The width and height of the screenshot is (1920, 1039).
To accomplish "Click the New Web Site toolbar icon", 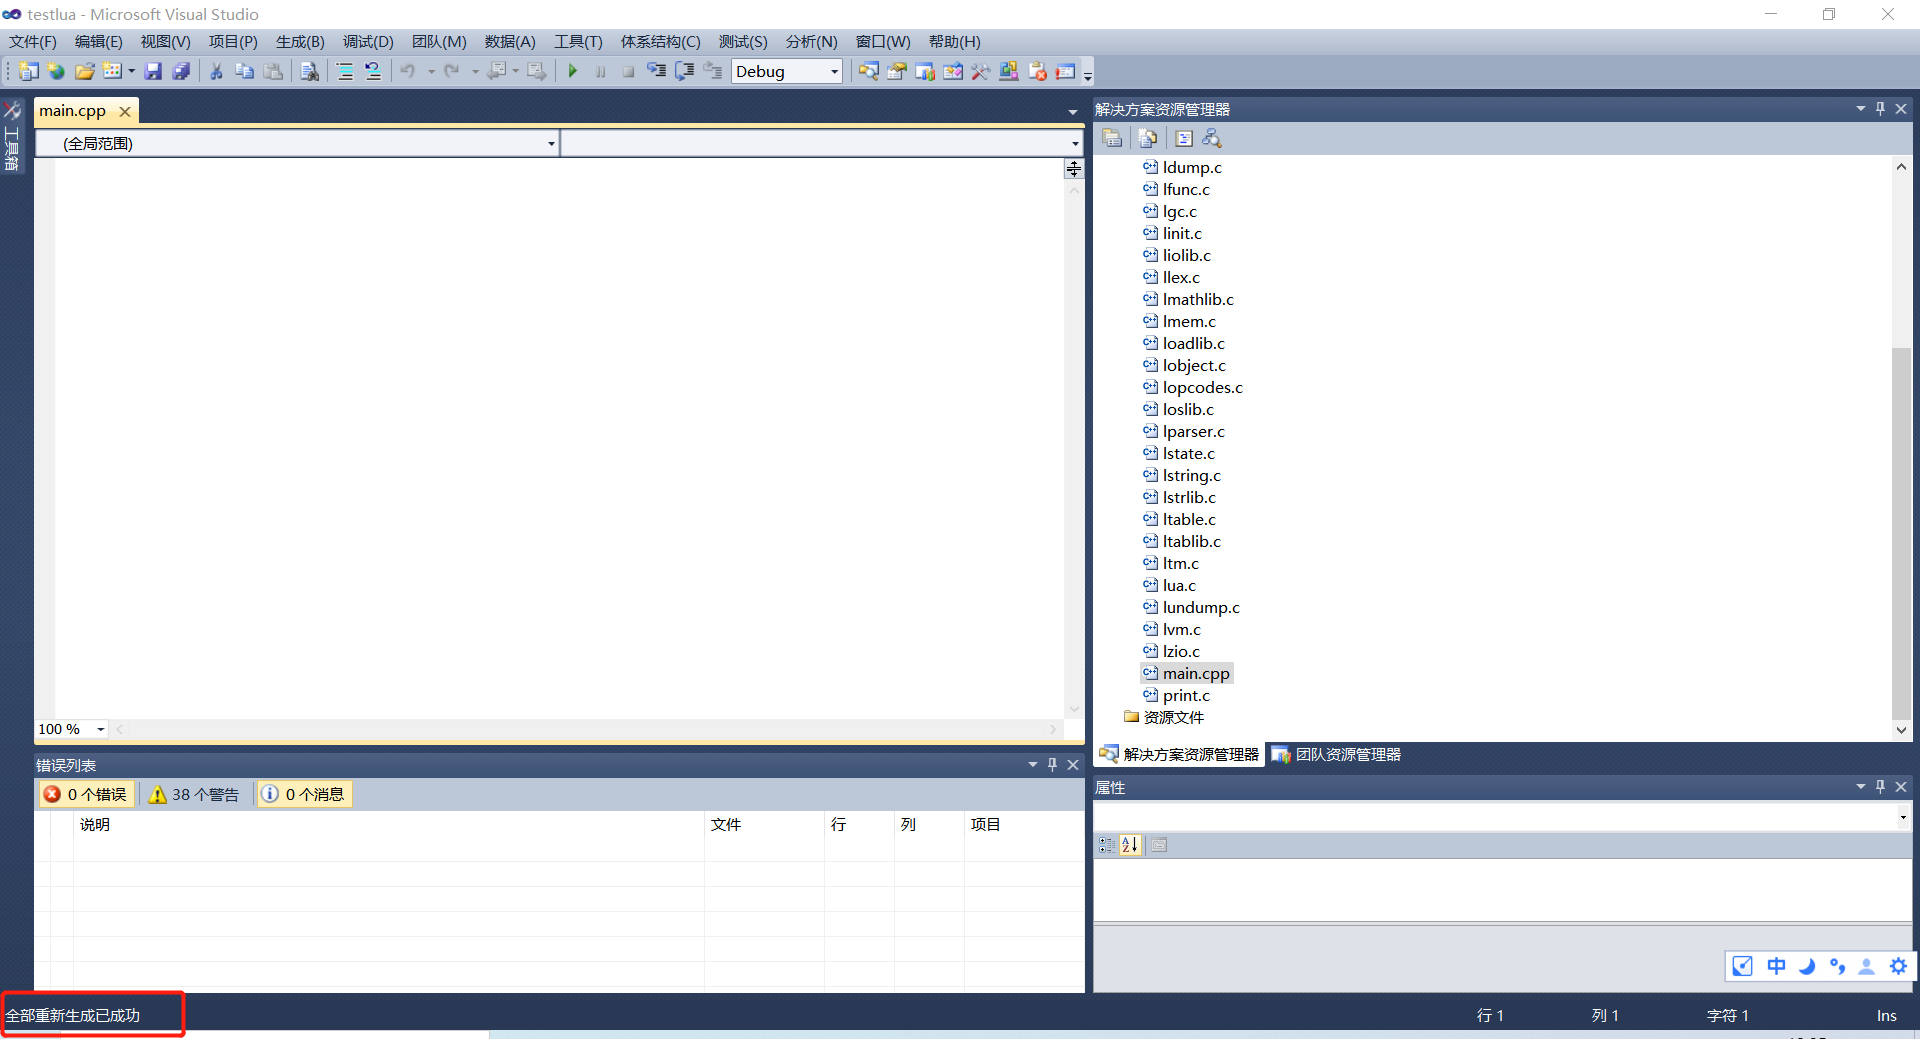I will click(x=56, y=71).
